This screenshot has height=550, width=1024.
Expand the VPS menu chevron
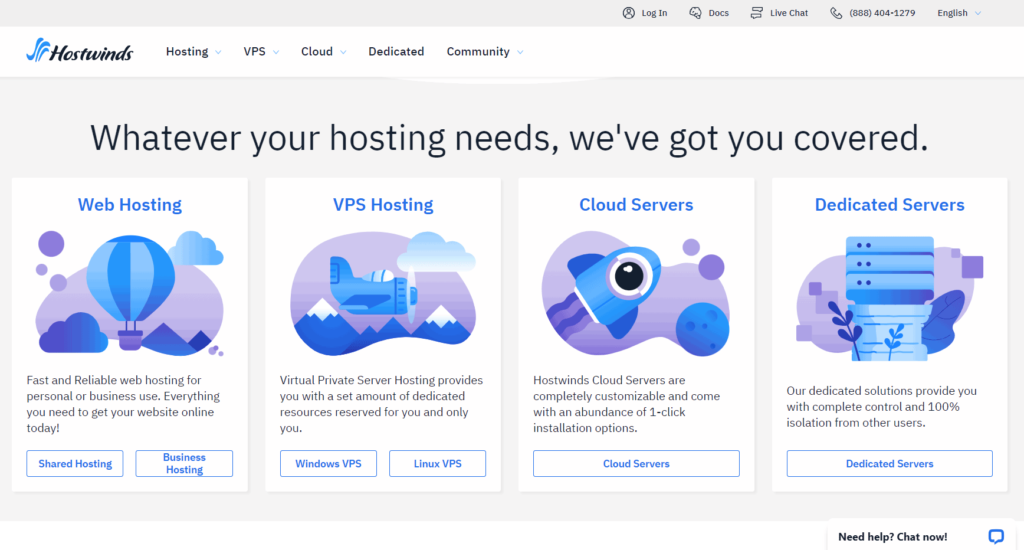(x=276, y=52)
